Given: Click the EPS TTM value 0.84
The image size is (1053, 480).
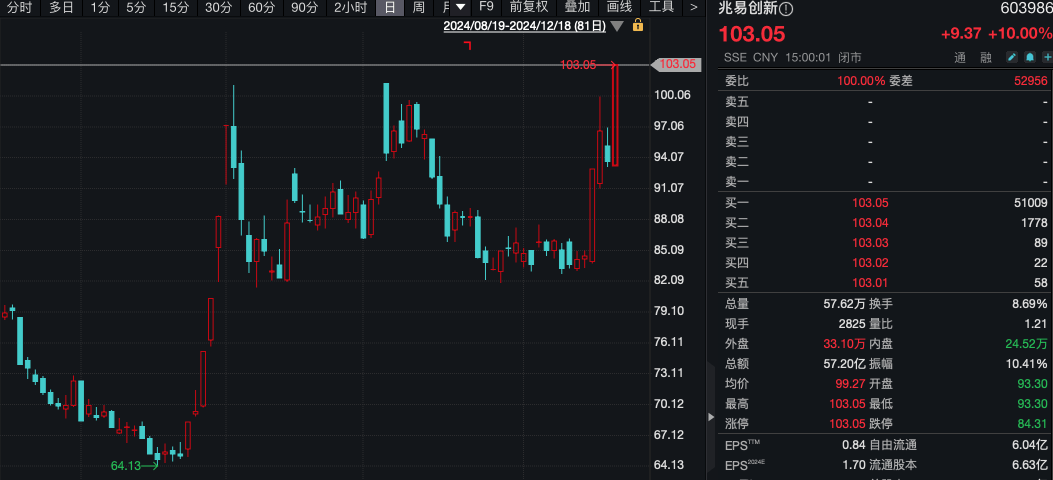Looking at the screenshot, I should pos(854,444).
